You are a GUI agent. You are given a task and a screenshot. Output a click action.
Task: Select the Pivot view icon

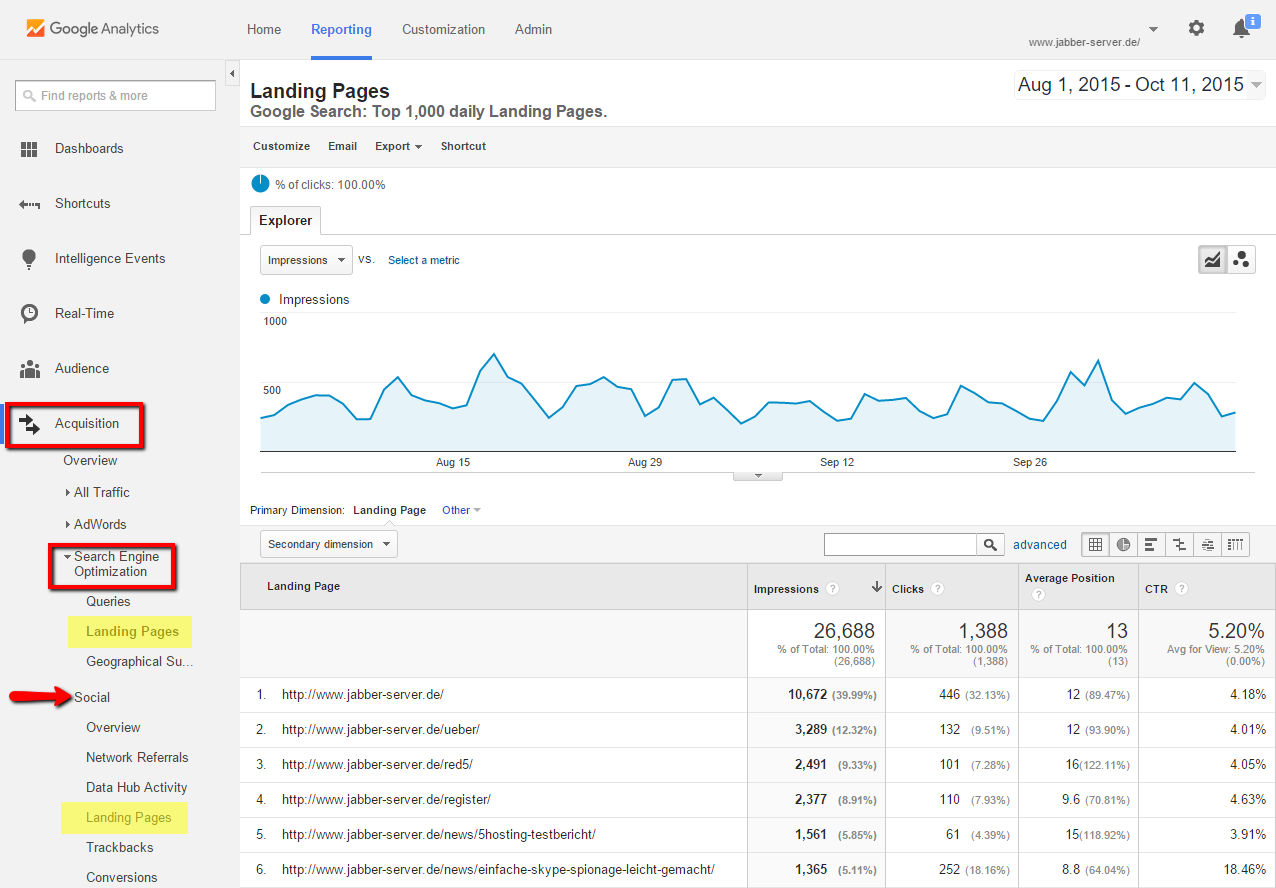coord(1236,544)
